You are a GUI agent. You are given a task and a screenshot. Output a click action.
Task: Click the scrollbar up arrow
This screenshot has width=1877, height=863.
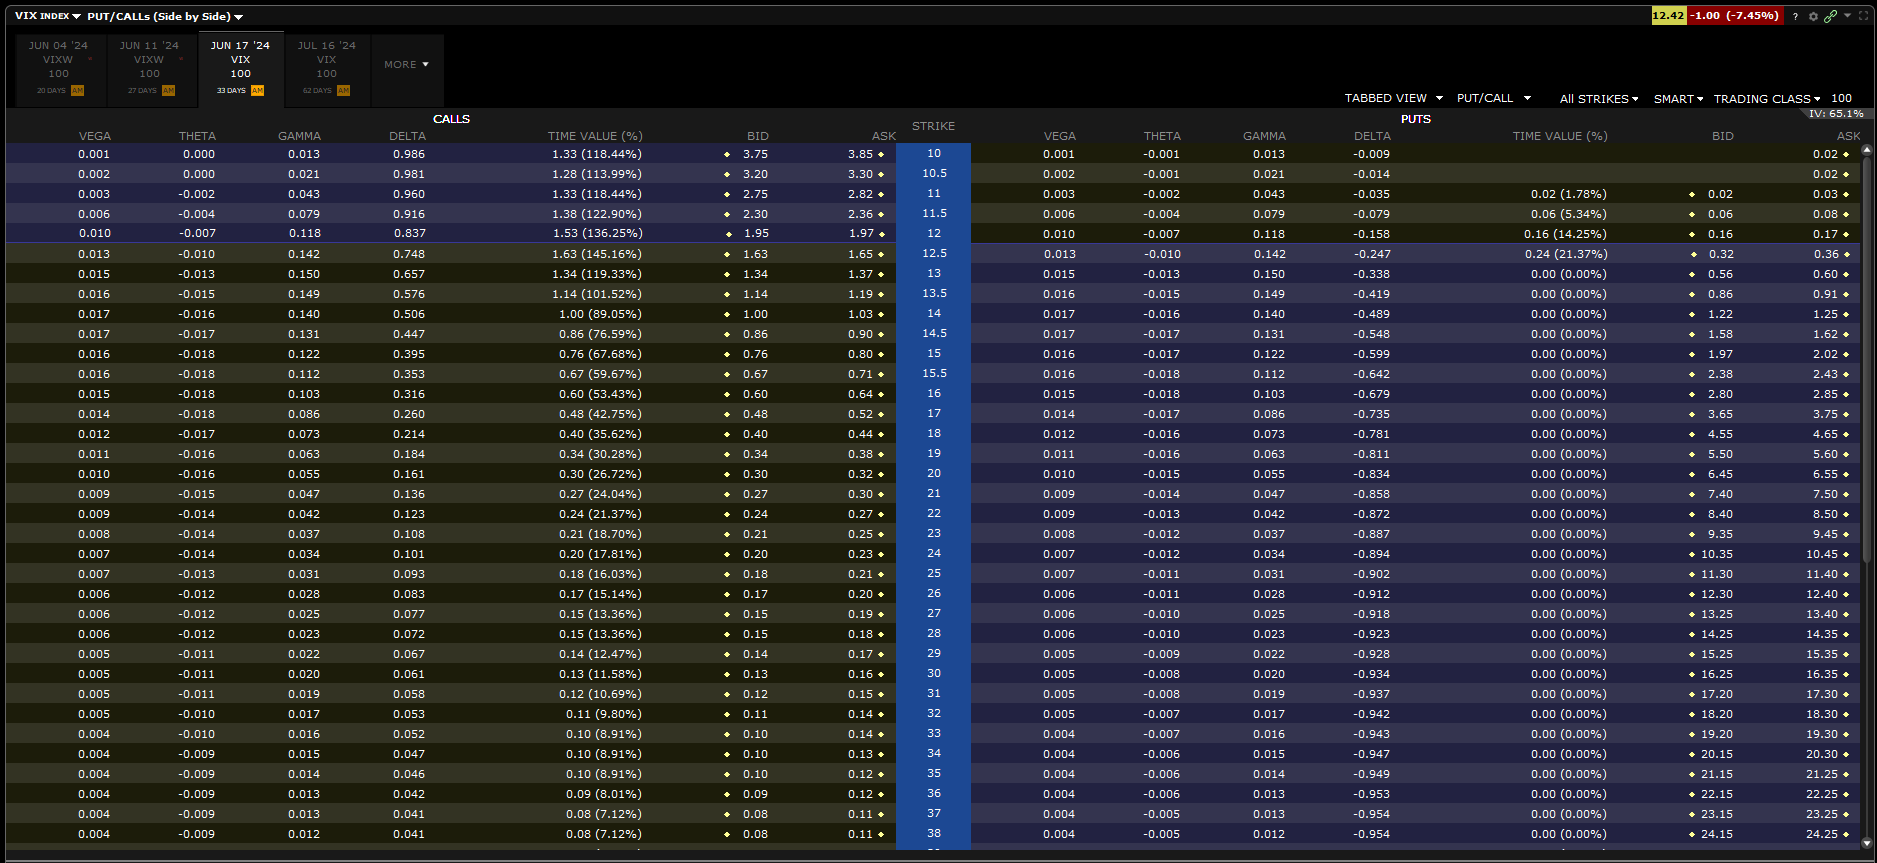[1866, 151]
